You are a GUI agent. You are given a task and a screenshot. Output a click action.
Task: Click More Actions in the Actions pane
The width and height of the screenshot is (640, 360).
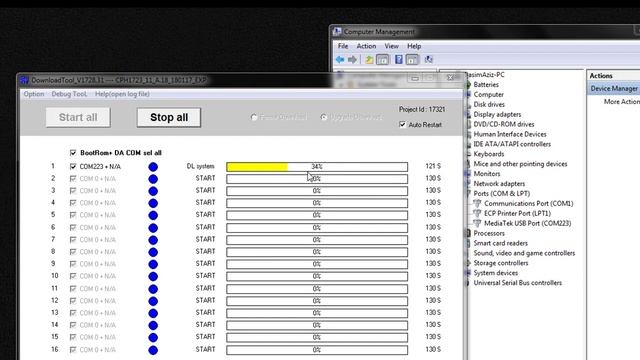point(622,102)
